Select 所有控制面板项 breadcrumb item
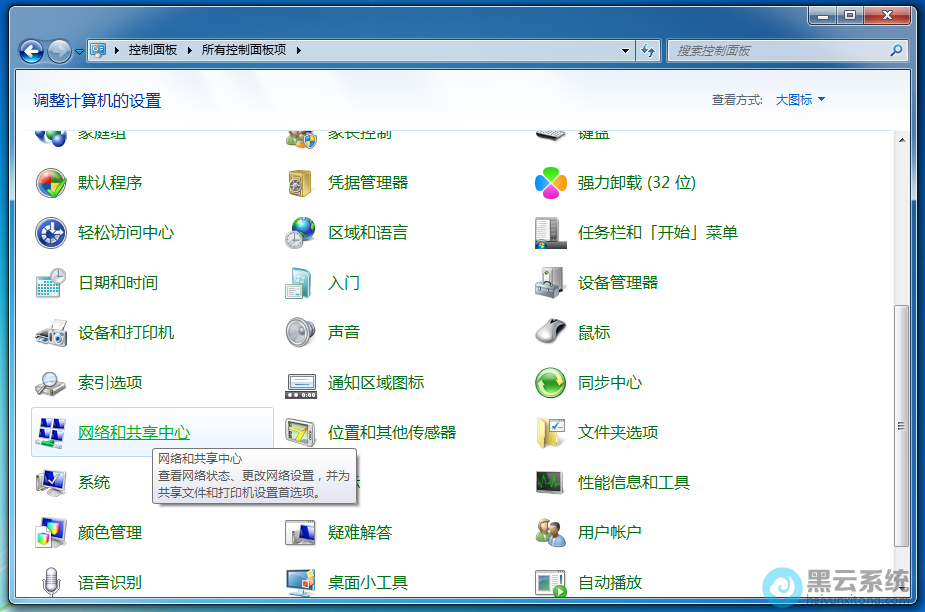Image resolution: width=925 pixels, height=612 pixels. click(245, 50)
